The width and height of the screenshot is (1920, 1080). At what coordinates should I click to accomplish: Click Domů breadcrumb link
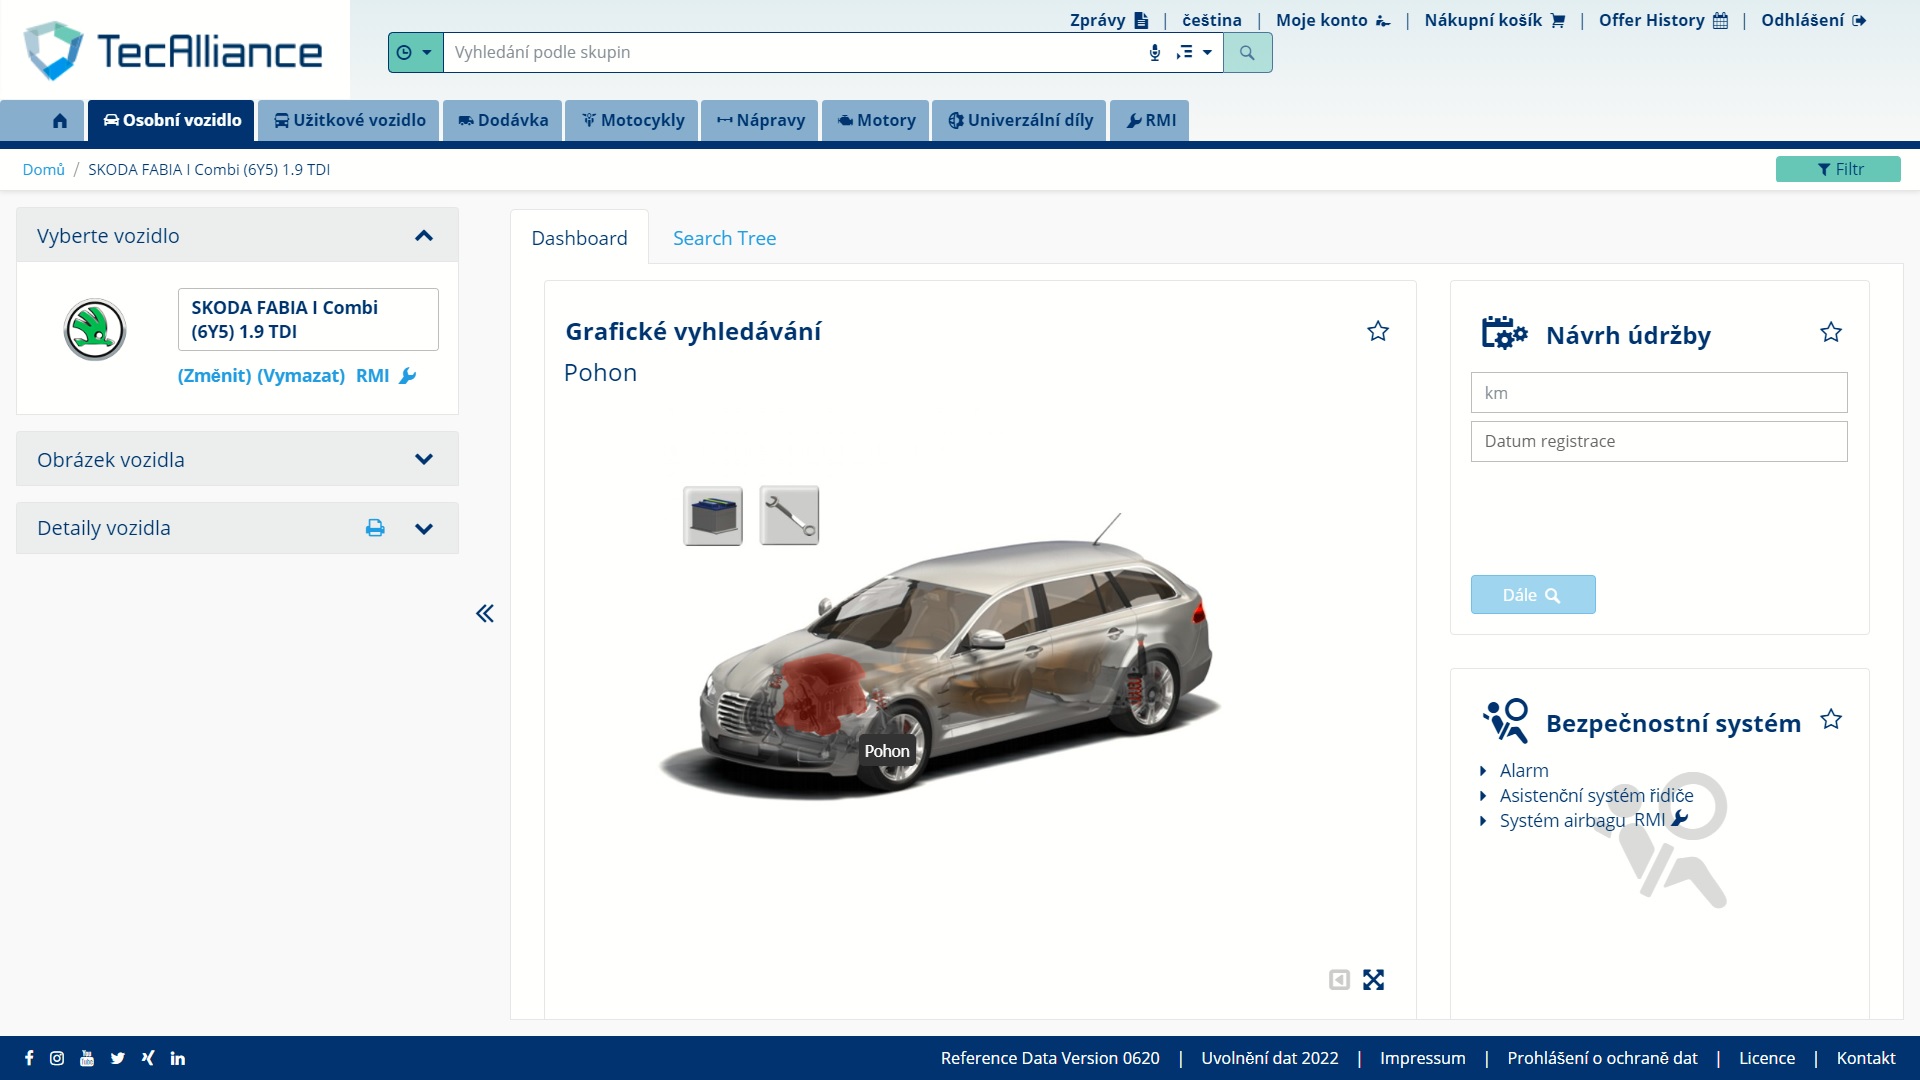pos(44,169)
